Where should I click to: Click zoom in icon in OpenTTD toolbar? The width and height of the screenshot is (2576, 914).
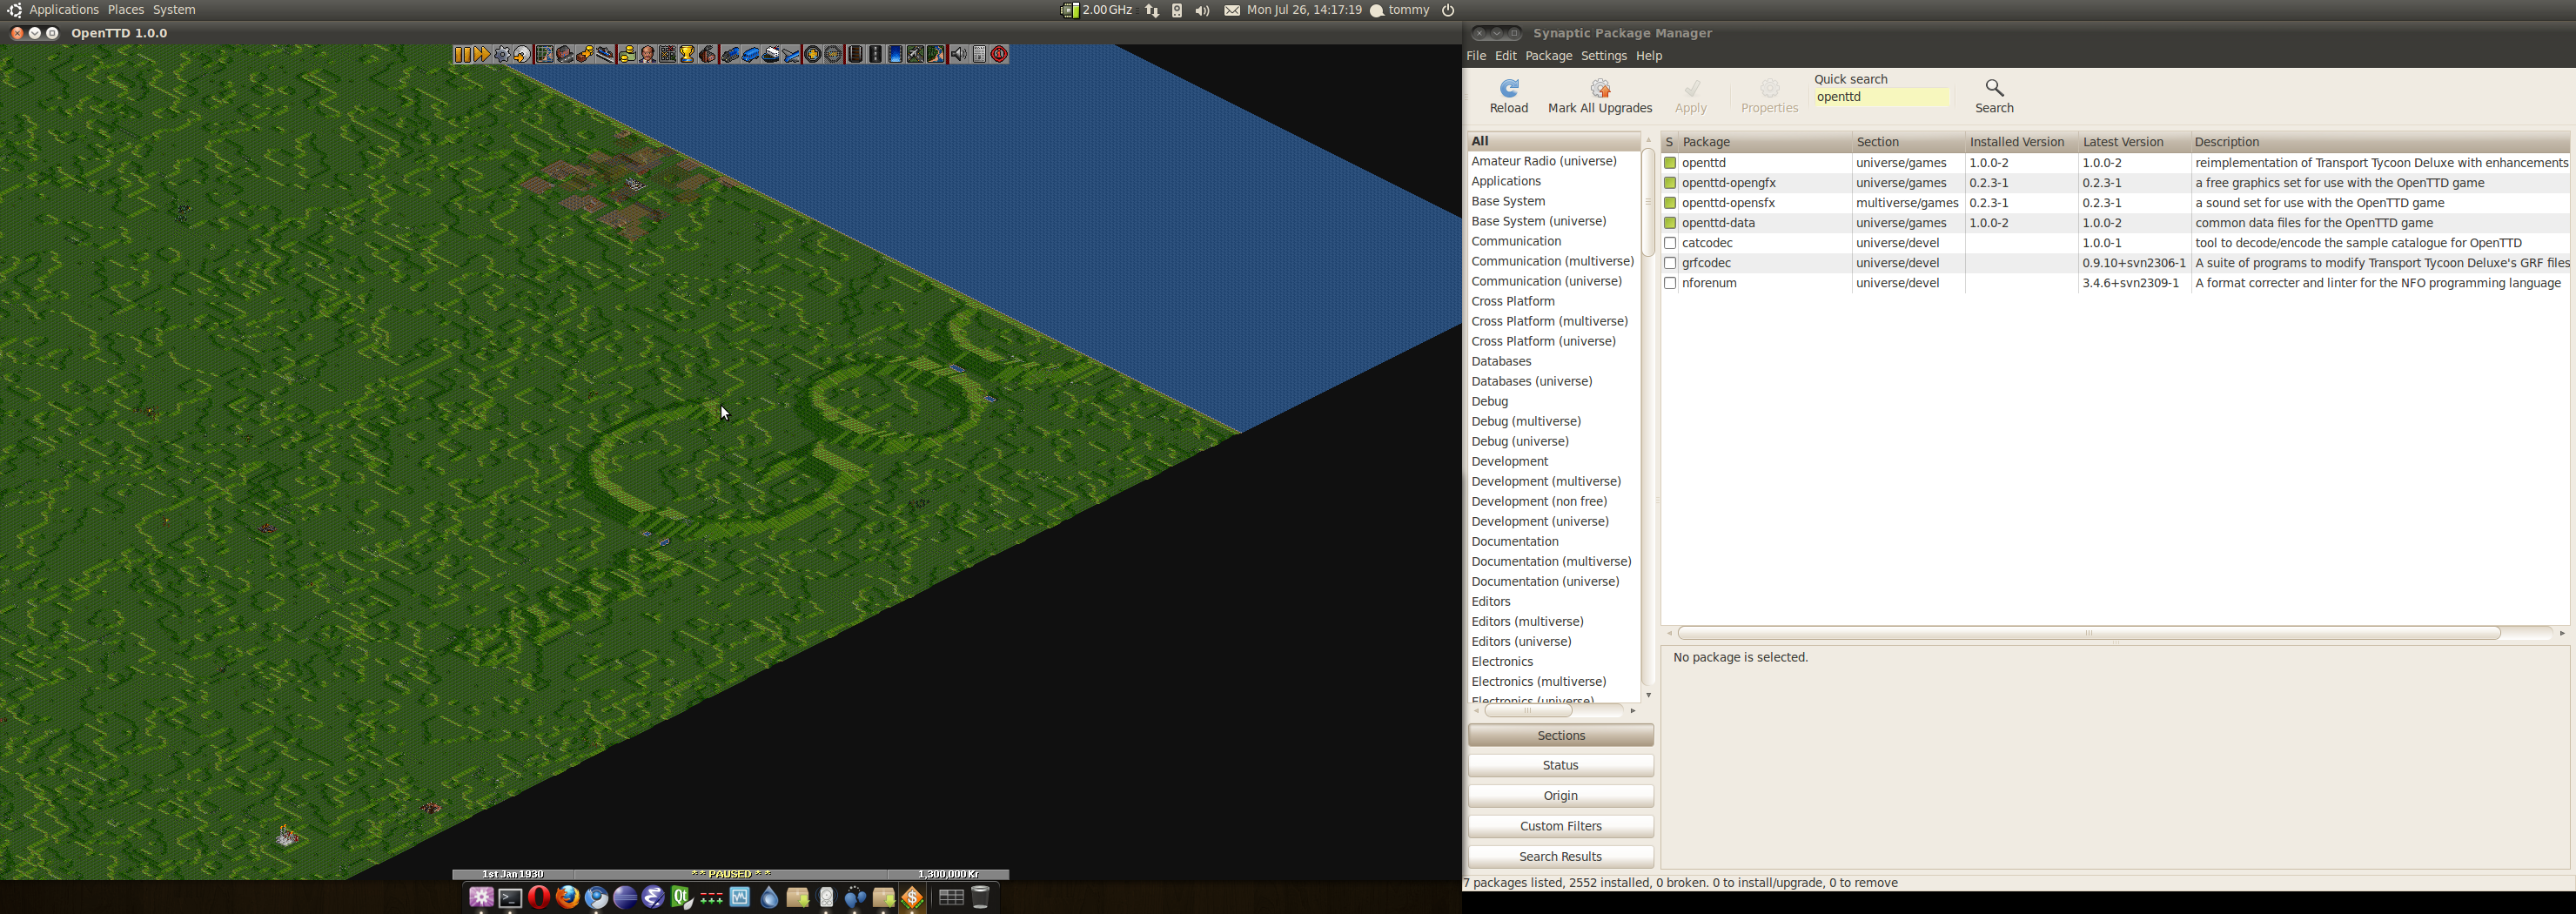pyautogui.click(x=813, y=54)
